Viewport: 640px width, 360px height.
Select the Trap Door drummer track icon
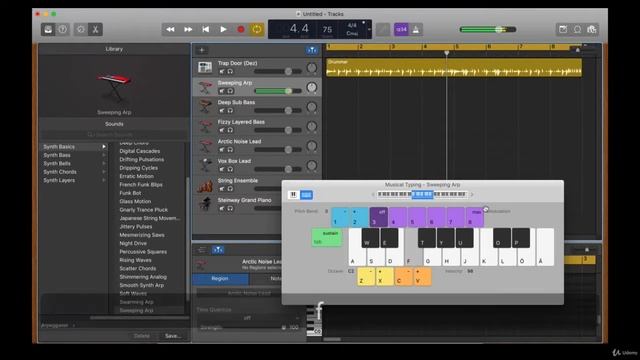pos(205,67)
